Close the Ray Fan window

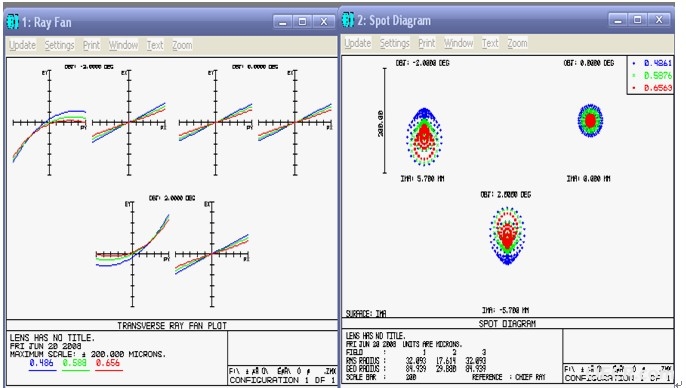tap(324, 21)
